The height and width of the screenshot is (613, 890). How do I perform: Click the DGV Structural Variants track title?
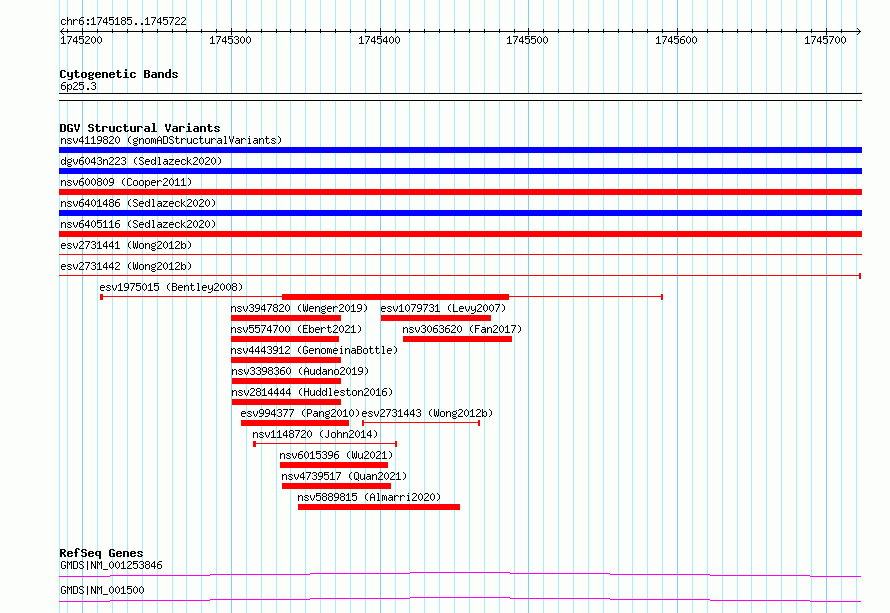pyautogui.click(x=140, y=128)
